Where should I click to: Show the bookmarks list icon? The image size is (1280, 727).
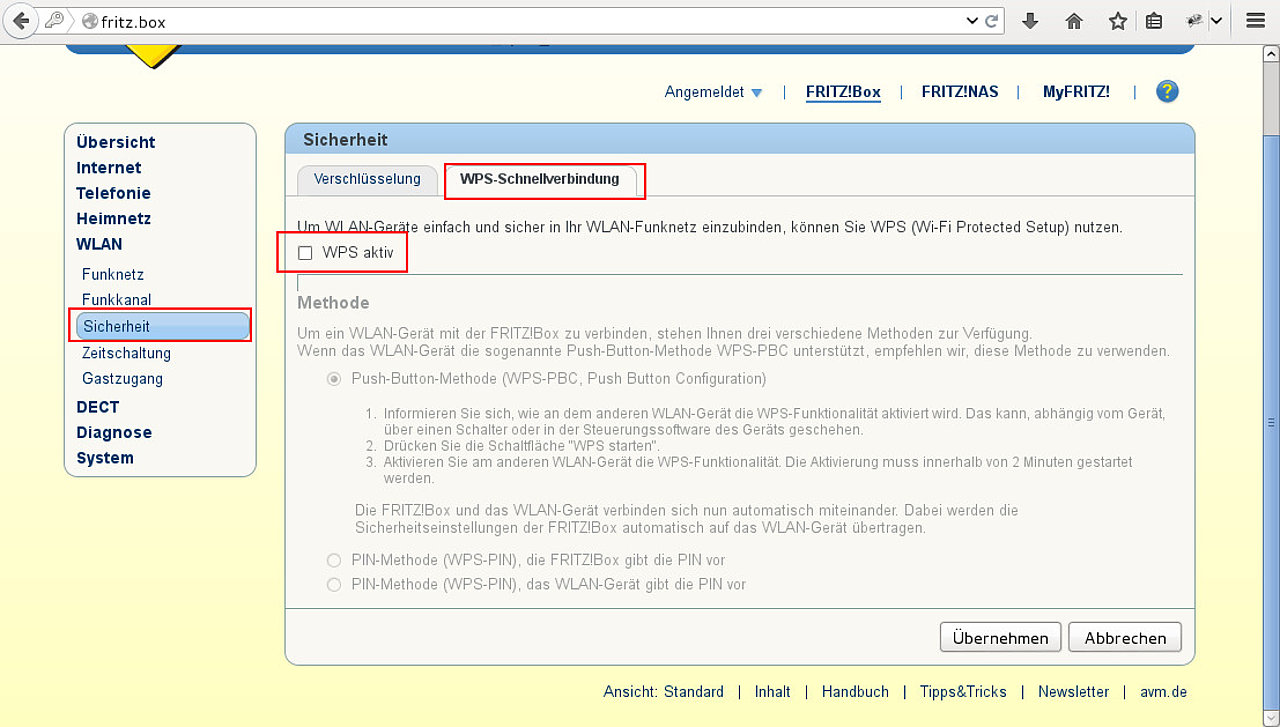click(x=1154, y=21)
